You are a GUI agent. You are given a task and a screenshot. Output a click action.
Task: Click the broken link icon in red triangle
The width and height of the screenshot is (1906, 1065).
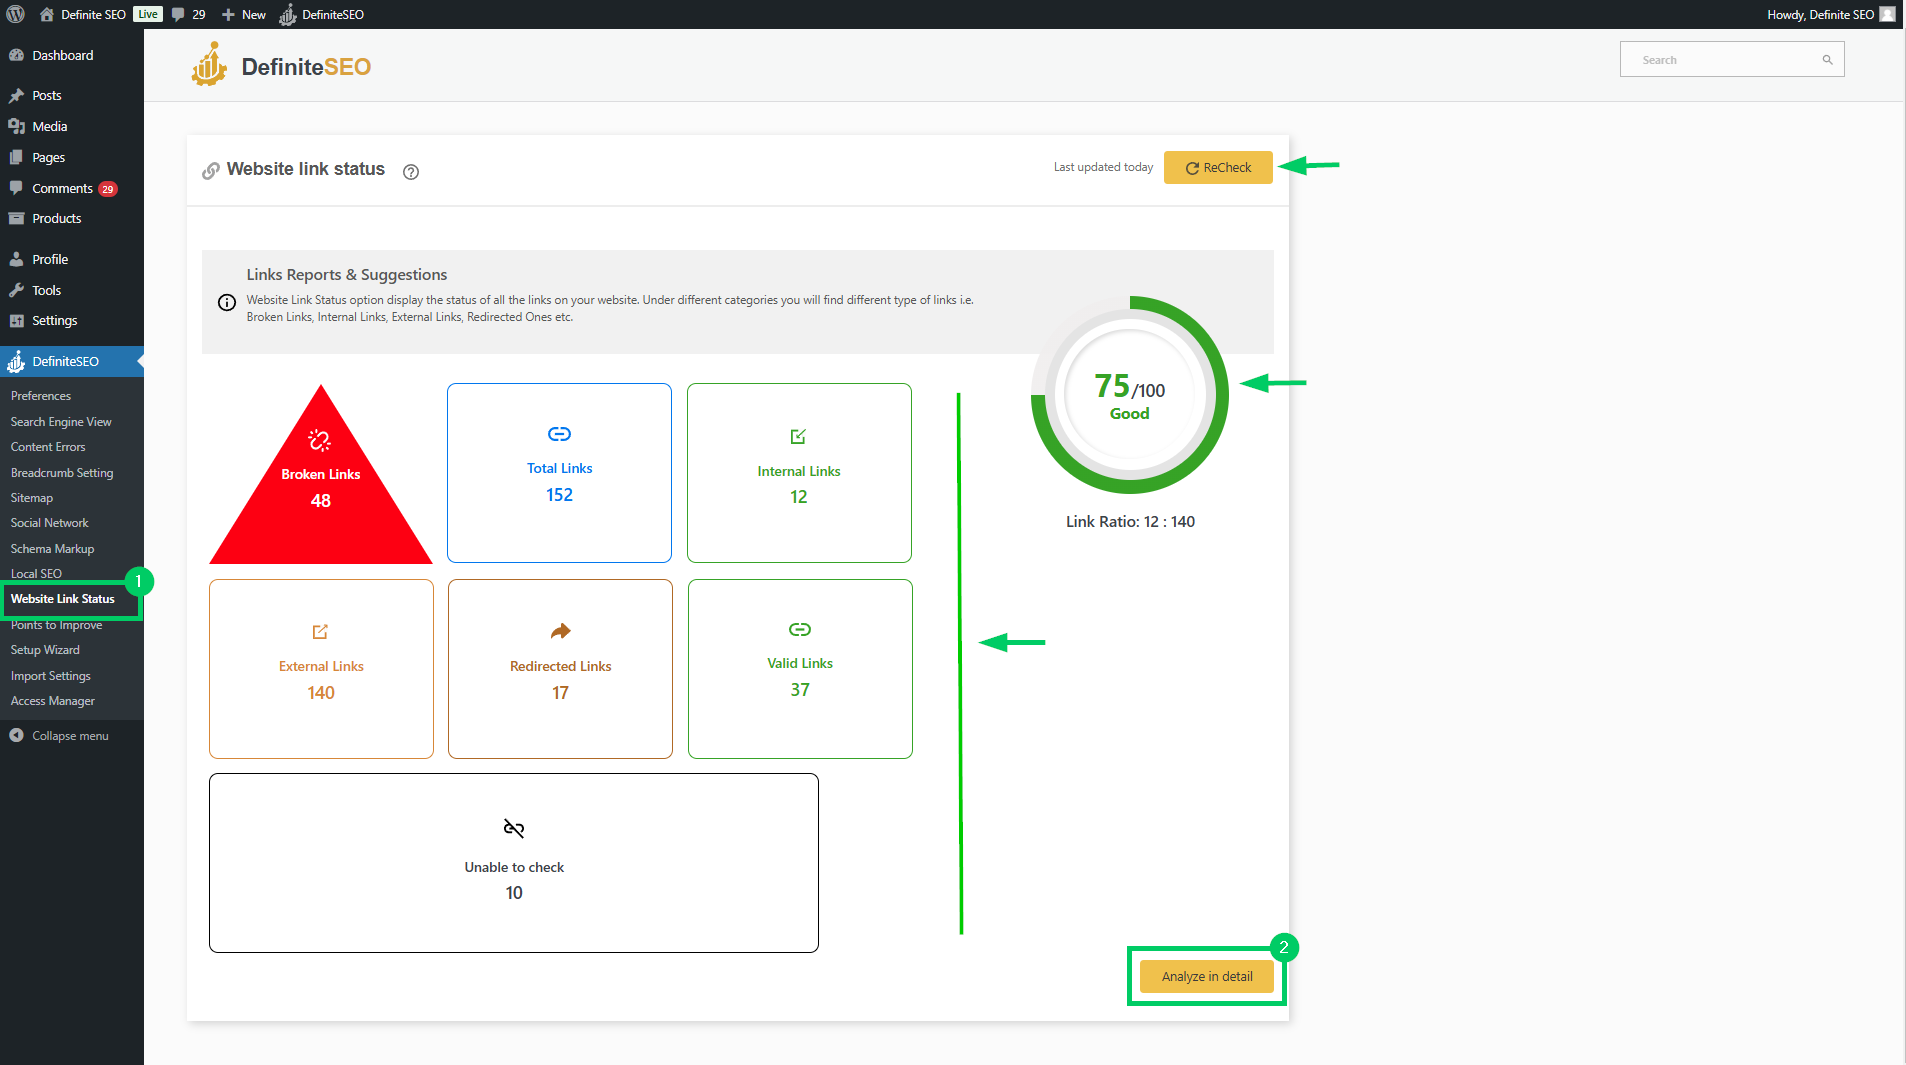[x=320, y=440]
